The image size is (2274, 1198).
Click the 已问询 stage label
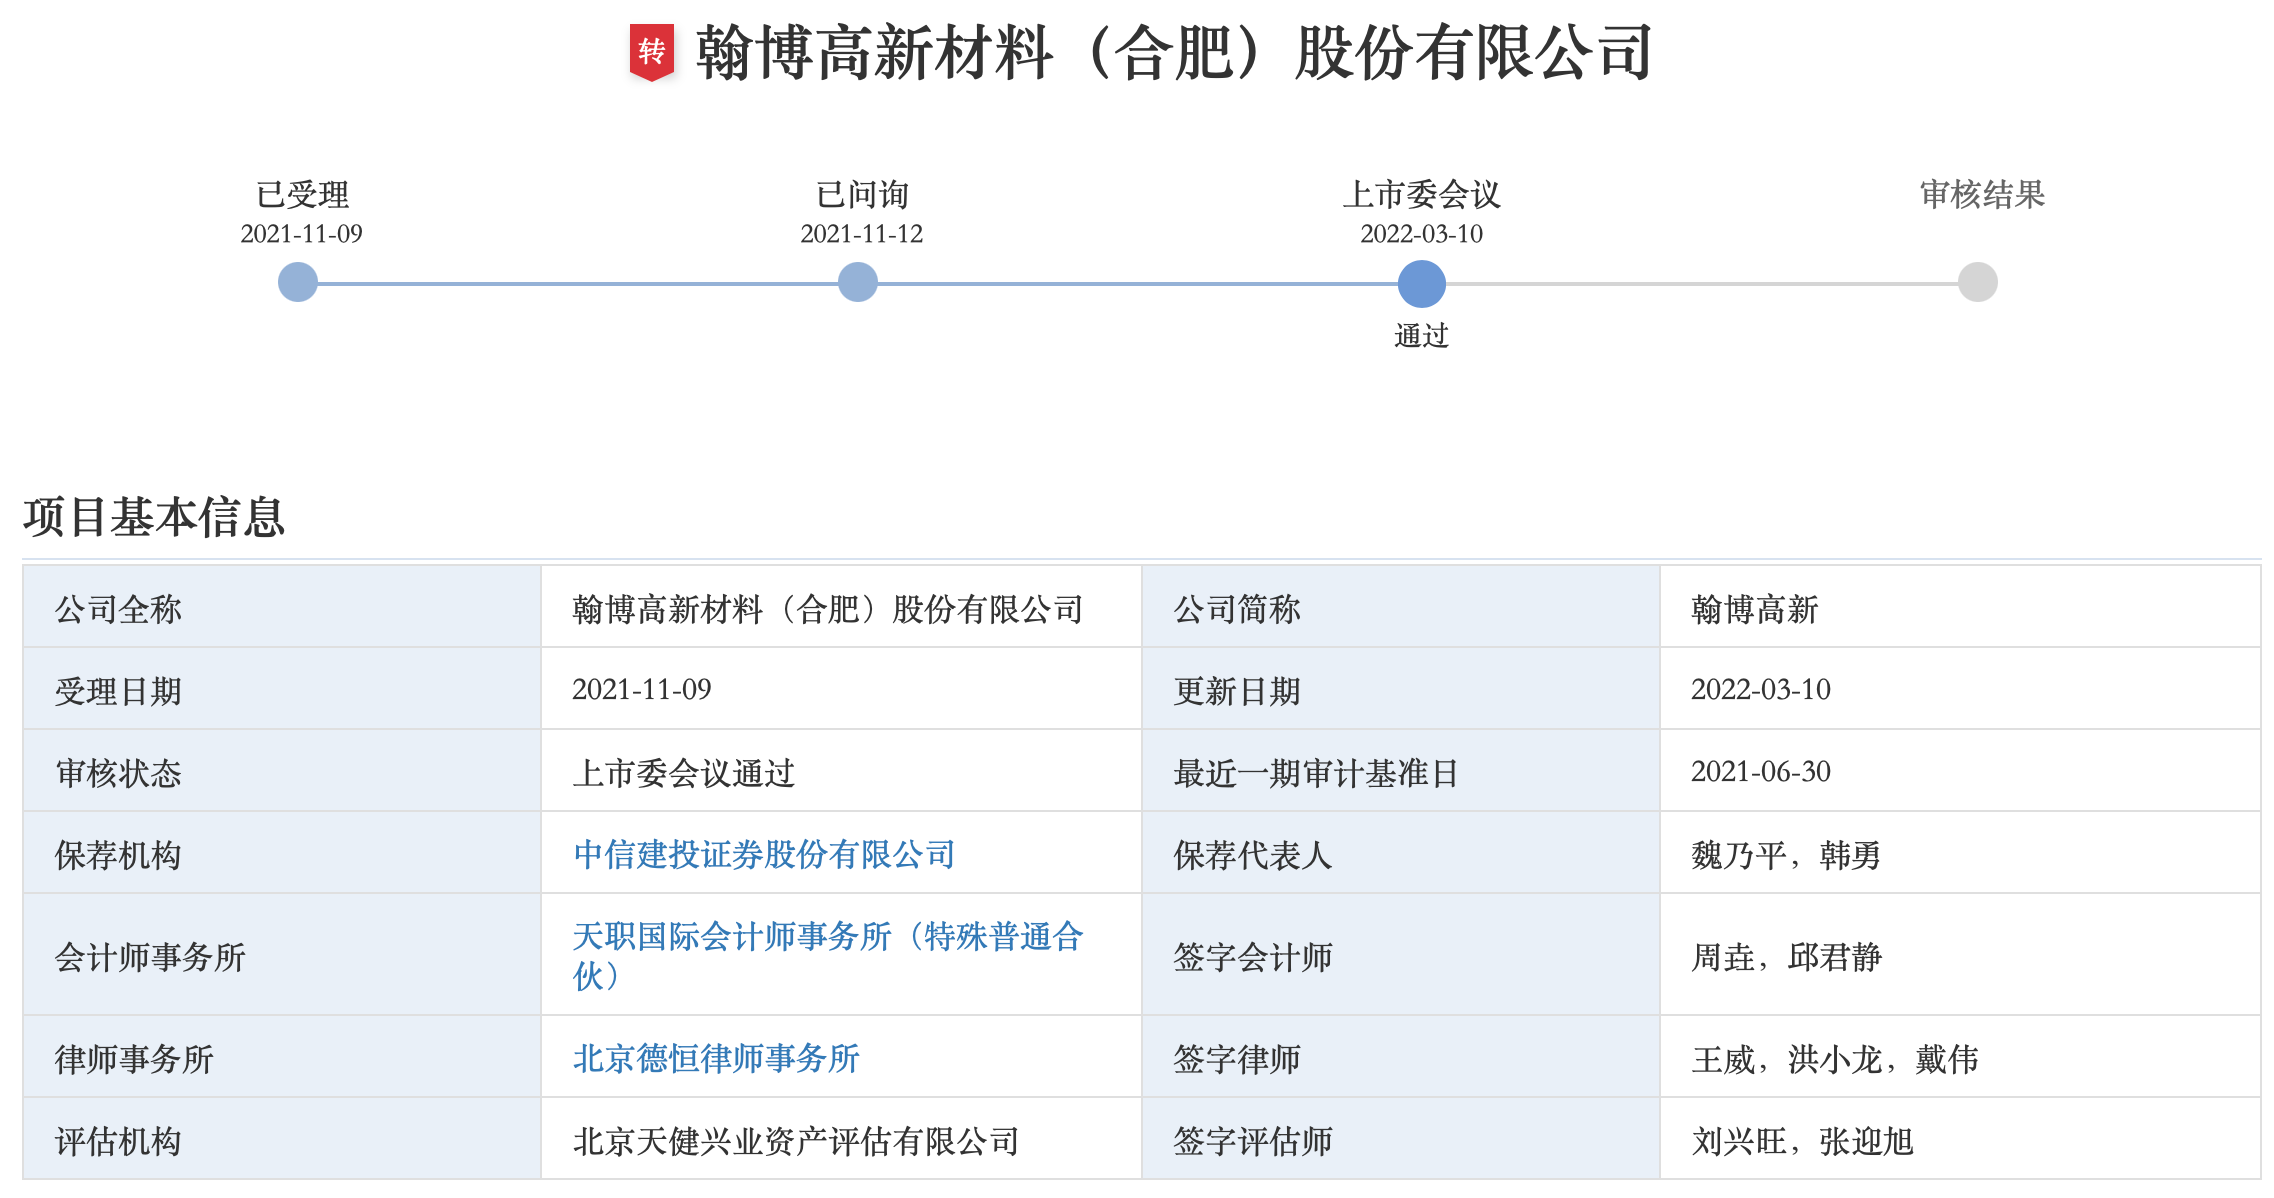coord(862,194)
